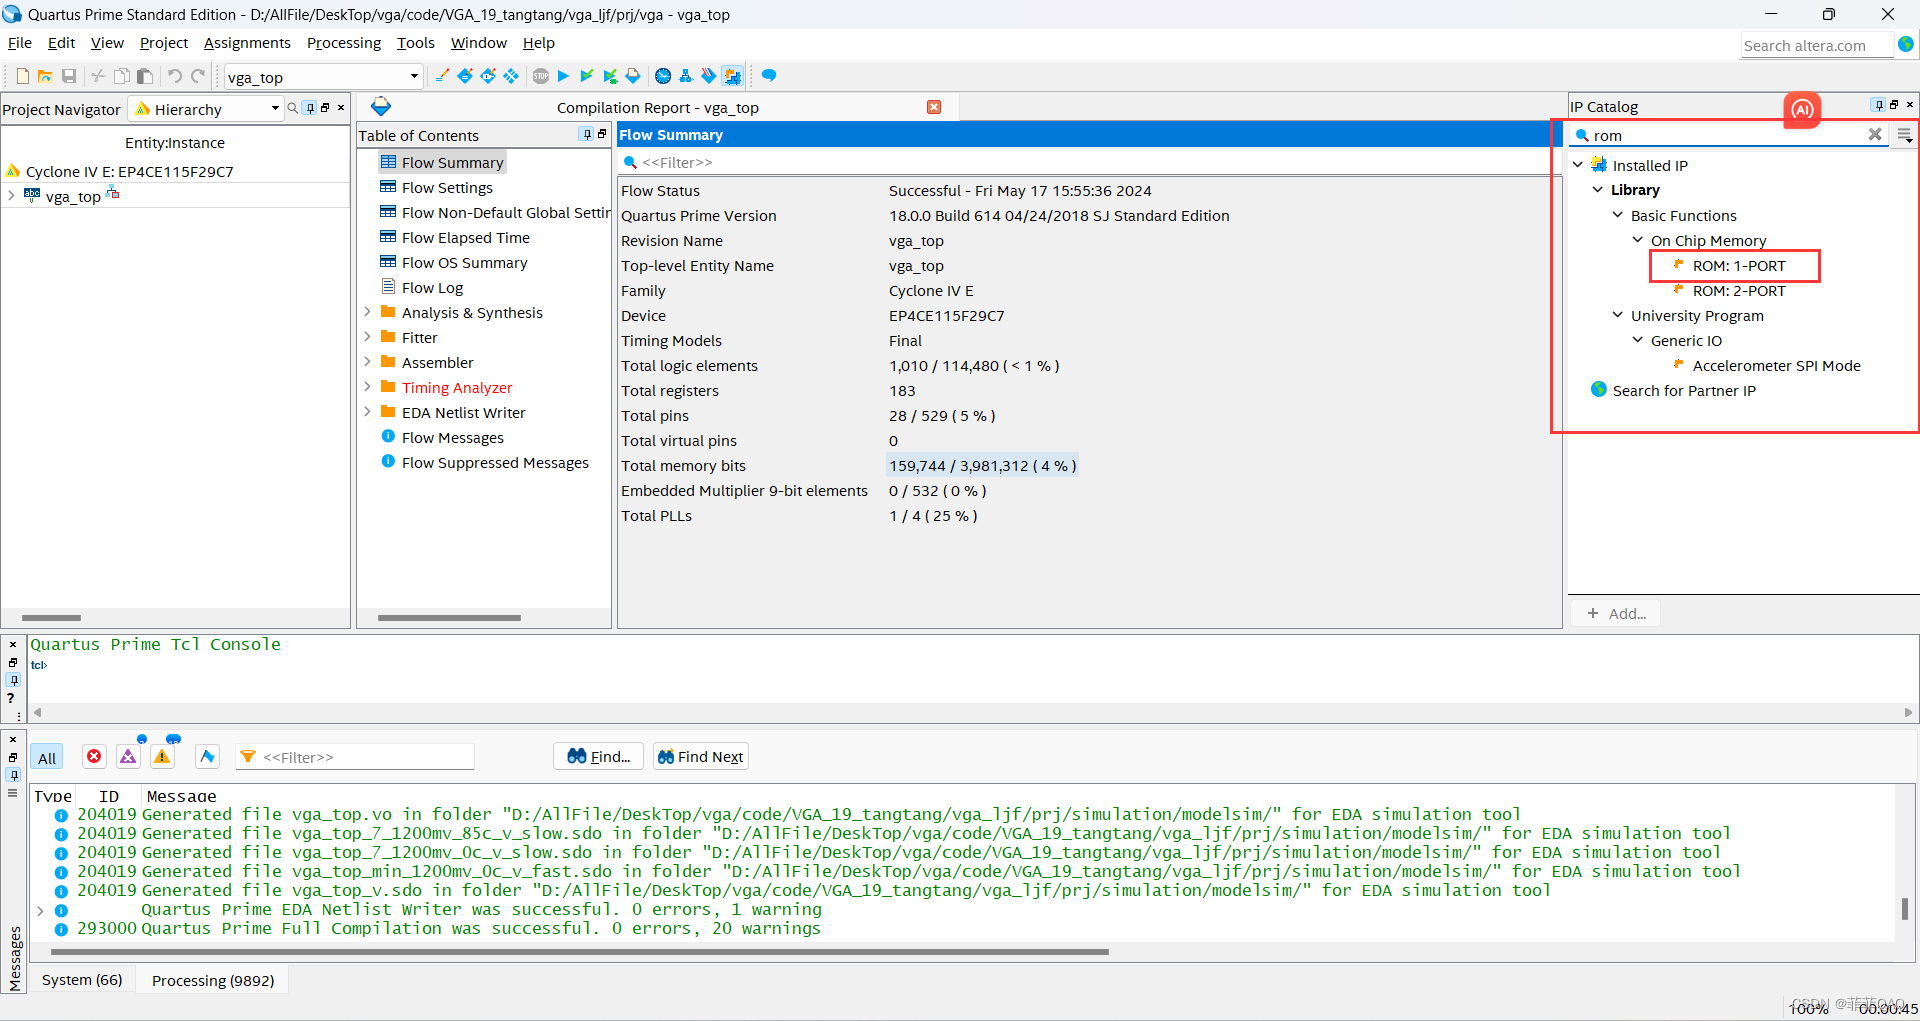1920x1021 pixels.
Task: Select ROM: 1-PORT in IP Catalog
Action: [x=1738, y=266]
